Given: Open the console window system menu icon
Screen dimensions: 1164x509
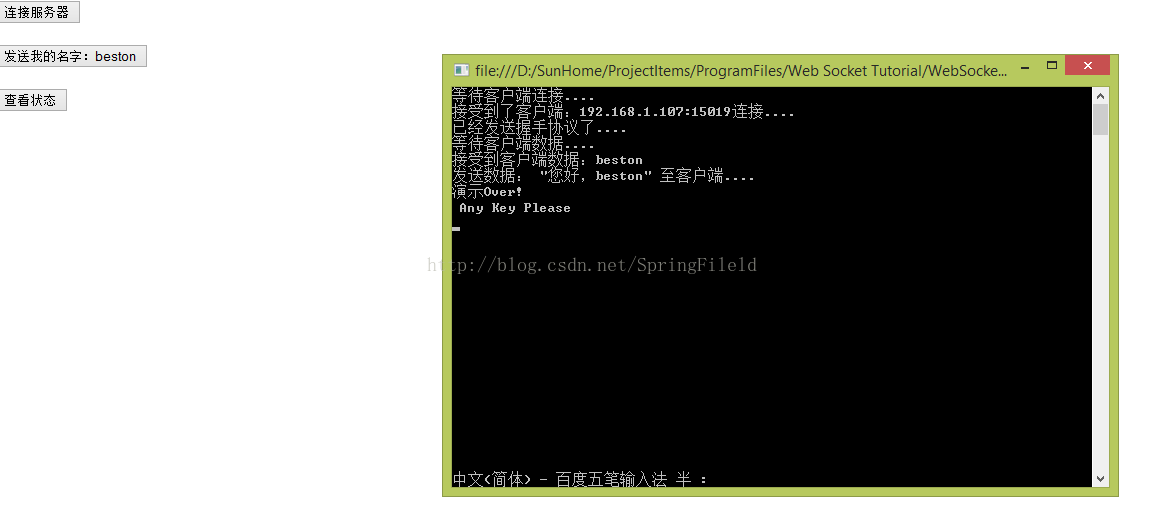Looking at the screenshot, I should tap(461, 70).
